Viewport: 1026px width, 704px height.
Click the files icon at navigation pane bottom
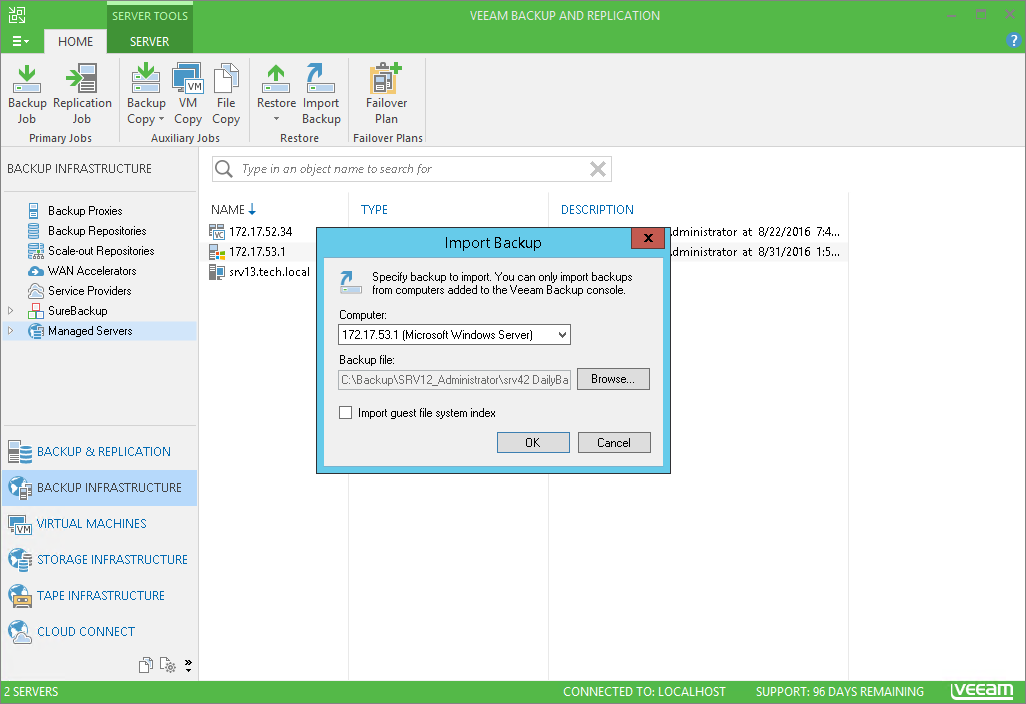(x=146, y=665)
